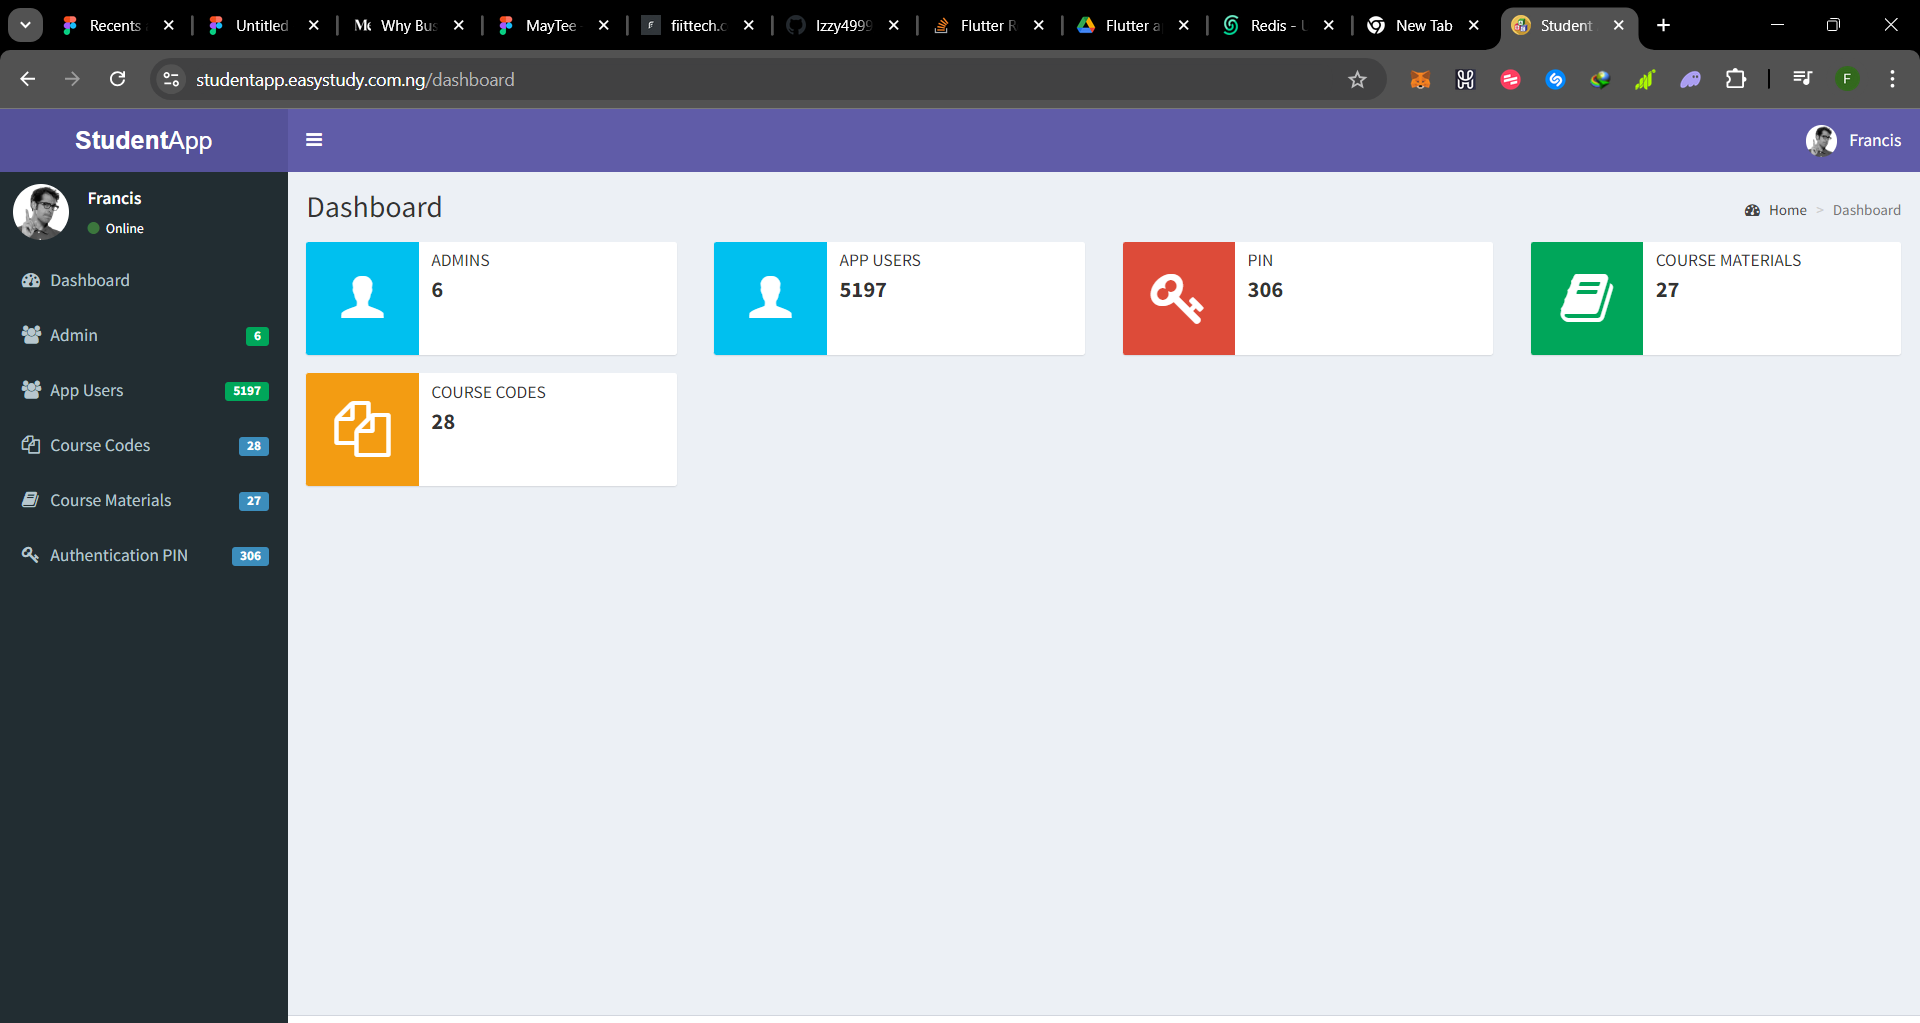Click the App Users person icon tile

point(770,298)
